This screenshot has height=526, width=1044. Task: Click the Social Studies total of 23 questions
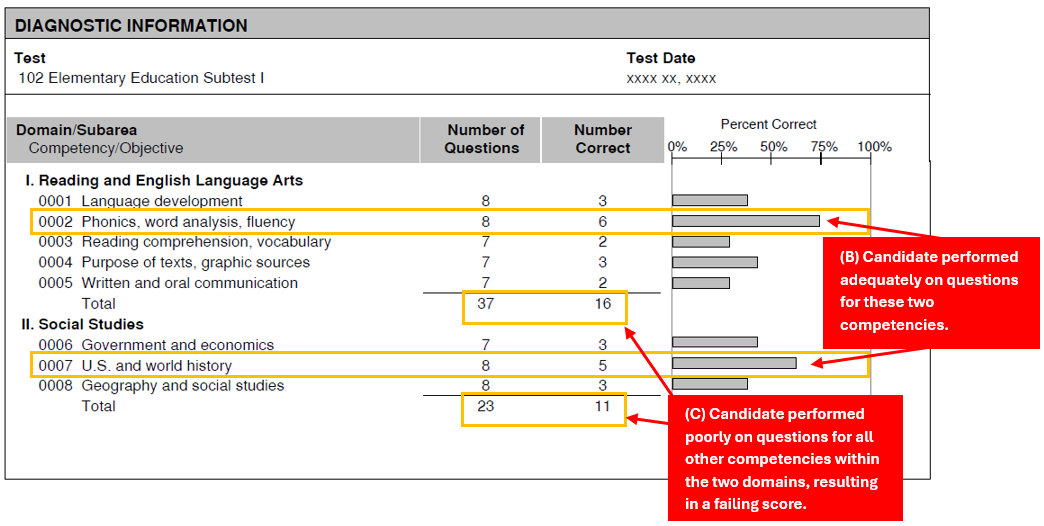click(486, 407)
